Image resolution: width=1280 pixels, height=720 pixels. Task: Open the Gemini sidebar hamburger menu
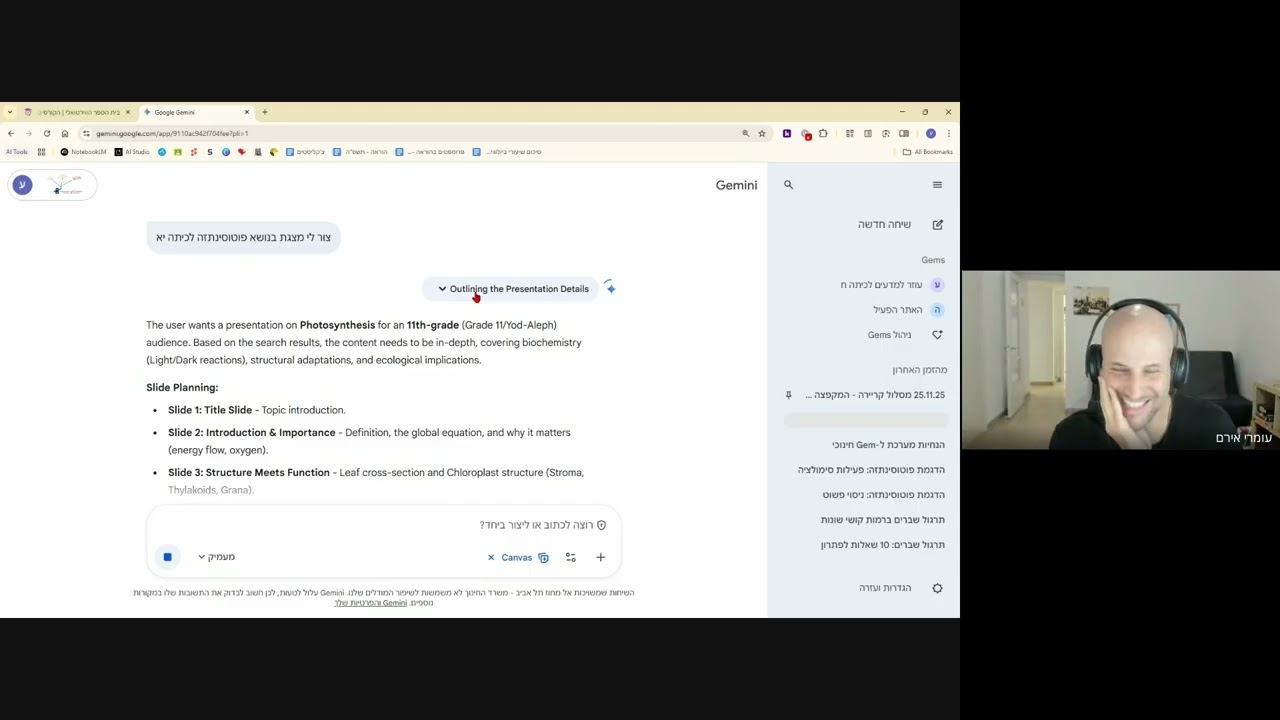(x=937, y=185)
